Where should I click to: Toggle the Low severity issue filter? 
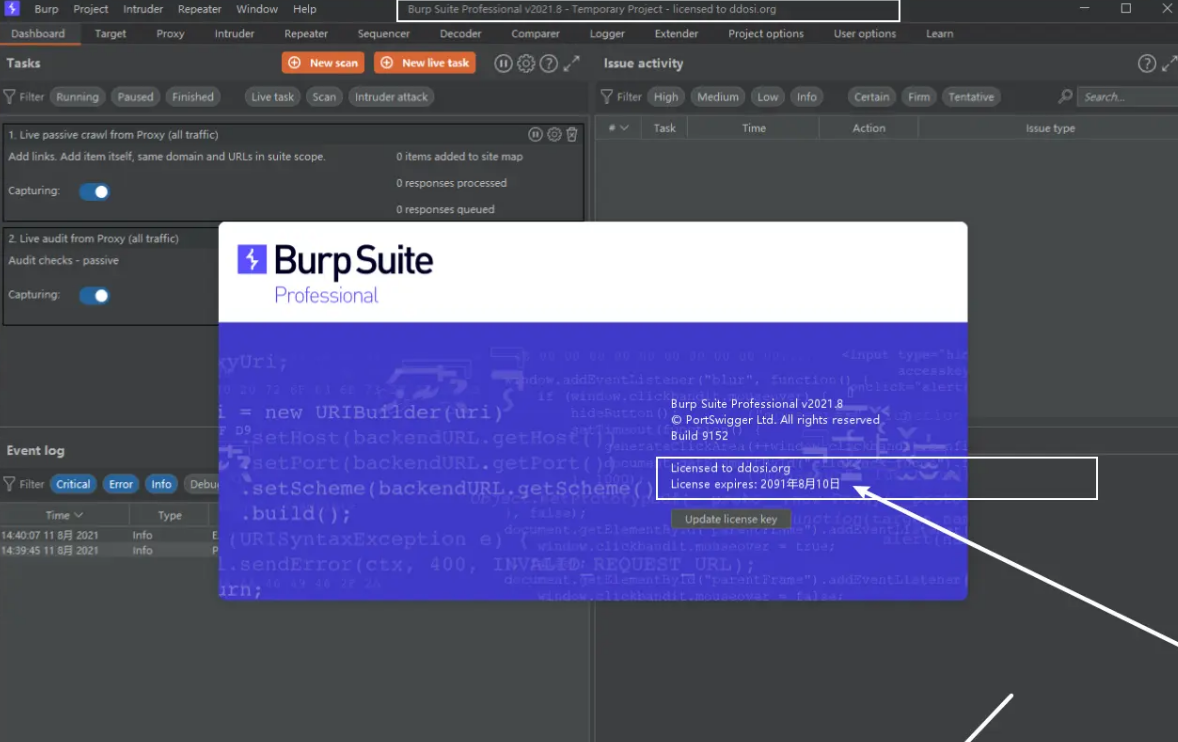768,97
